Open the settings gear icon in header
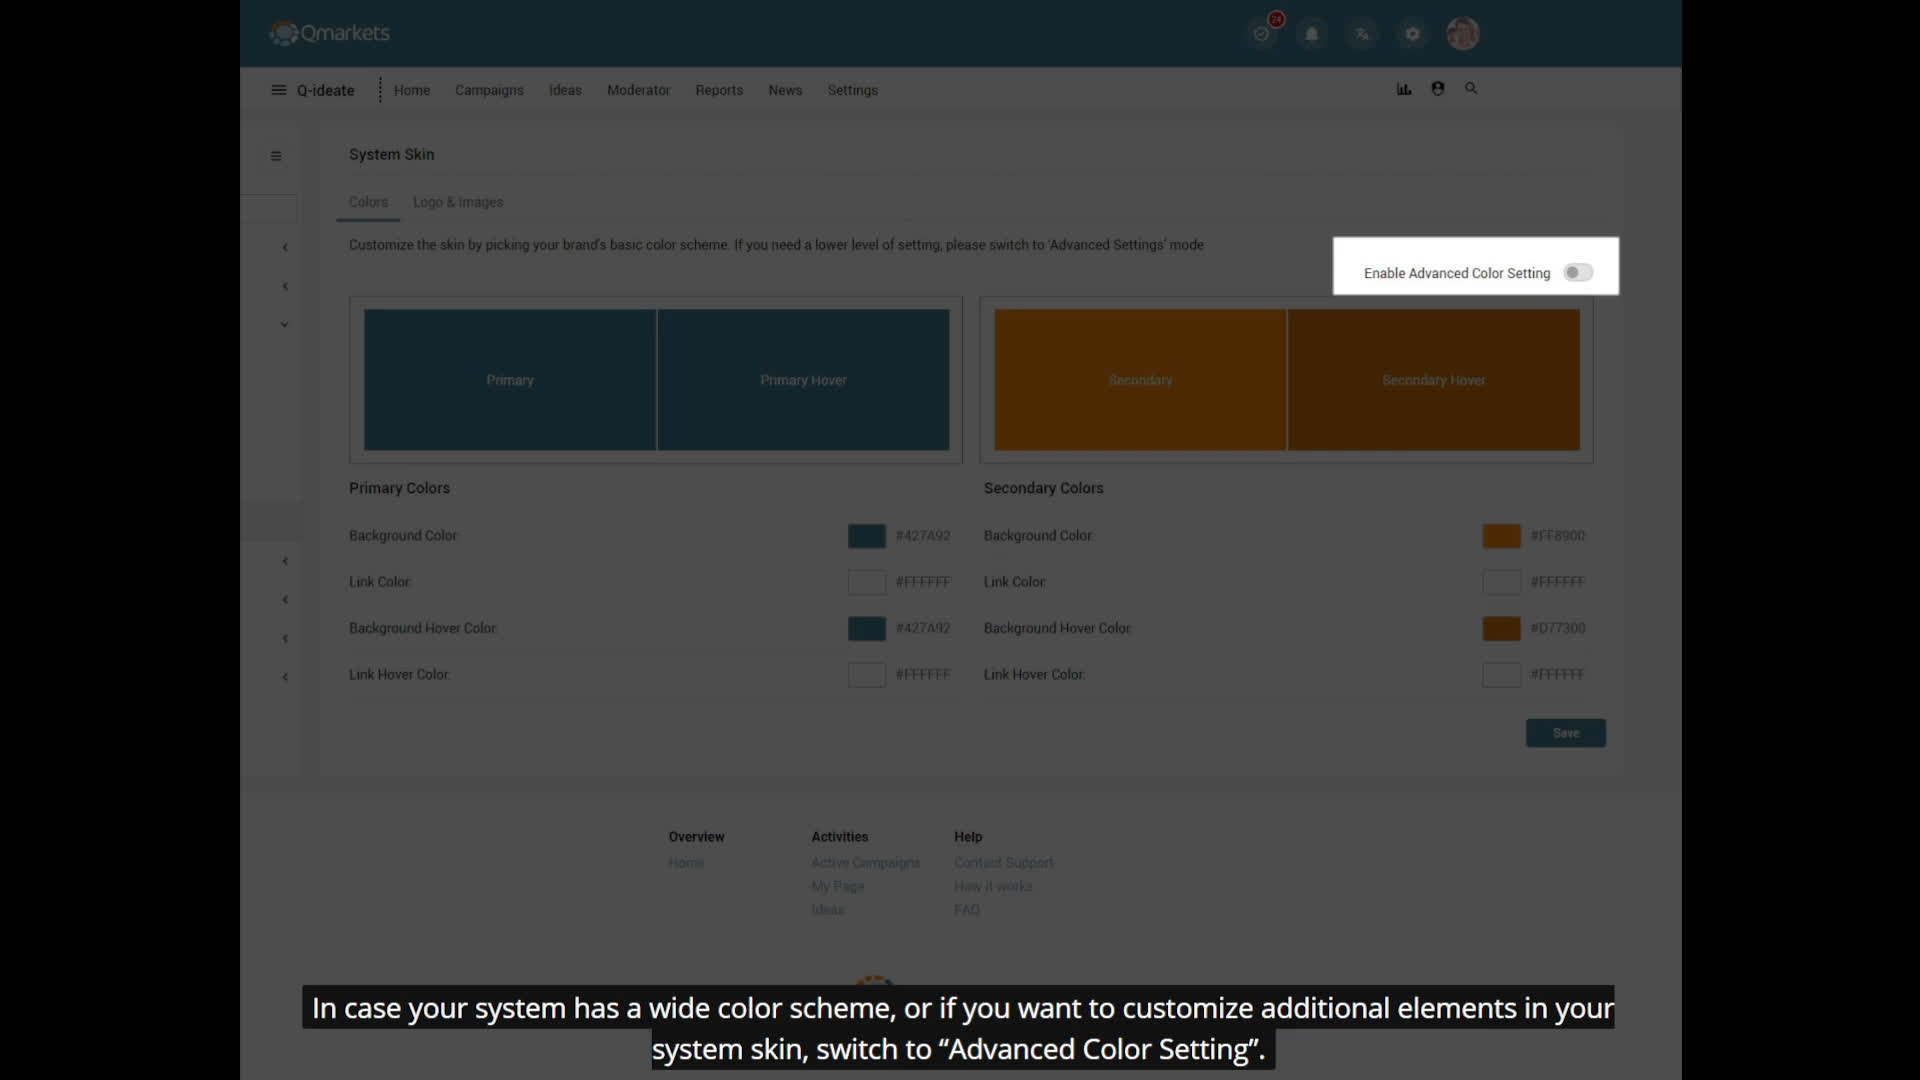This screenshot has width=1920, height=1080. (1412, 34)
